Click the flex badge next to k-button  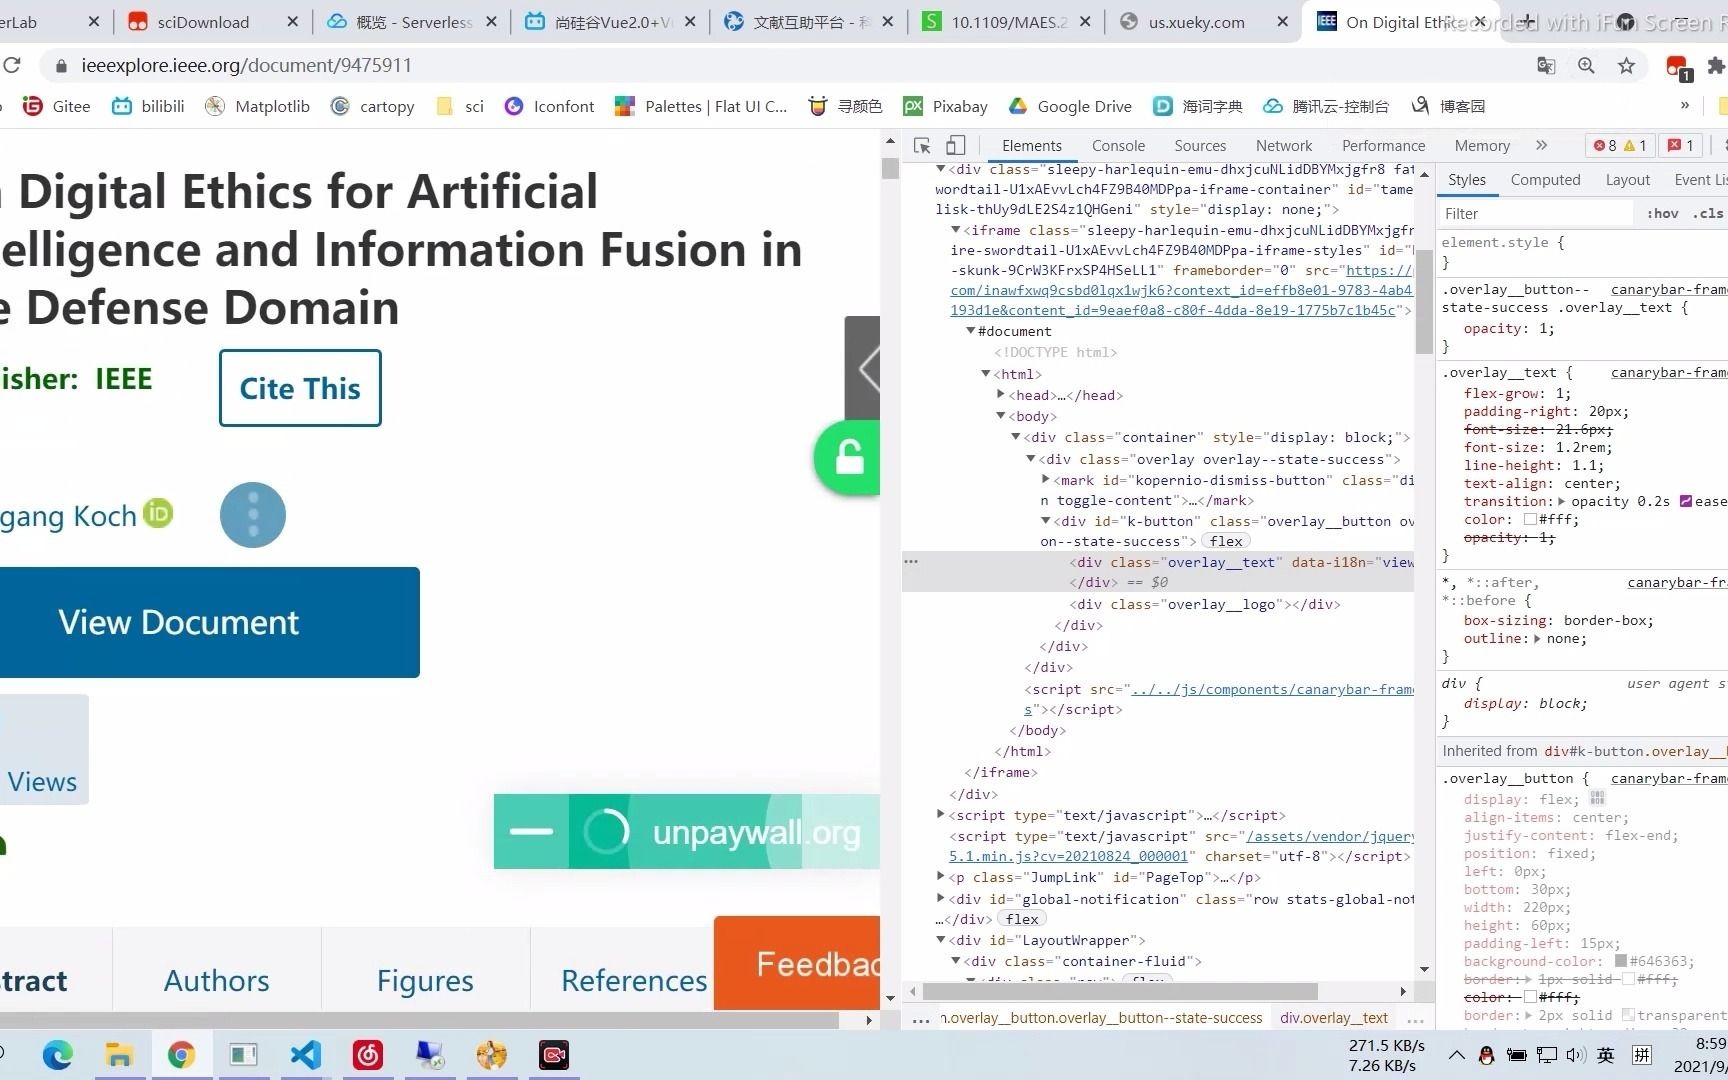point(1226,541)
